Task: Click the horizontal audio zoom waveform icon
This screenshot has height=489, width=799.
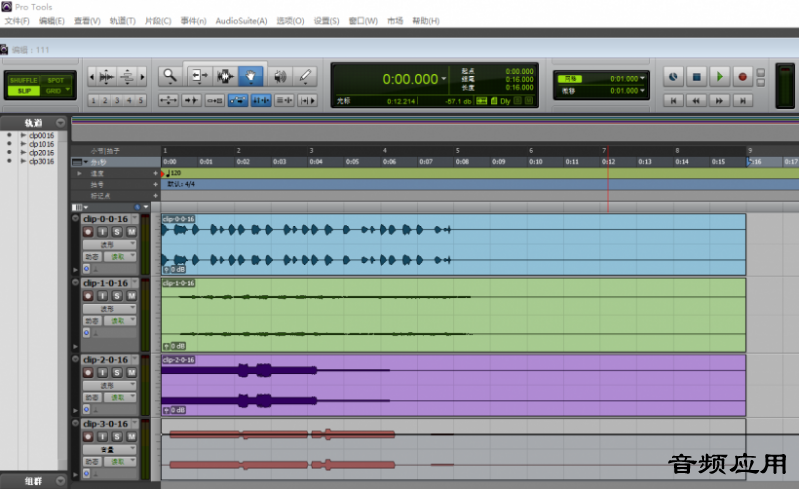Action: pyautogui.click(x=107, y=77)
